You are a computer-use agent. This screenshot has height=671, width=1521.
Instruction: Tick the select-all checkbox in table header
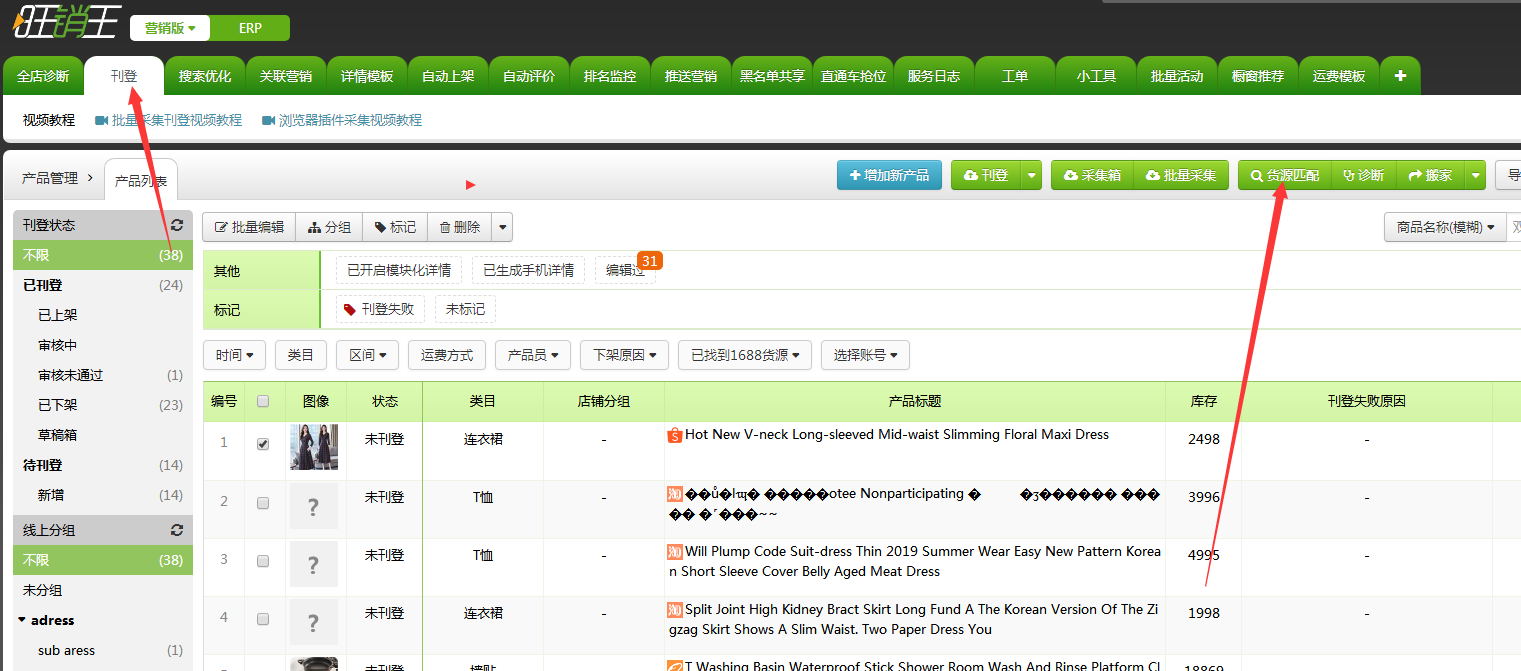click(x=263, y=401)
